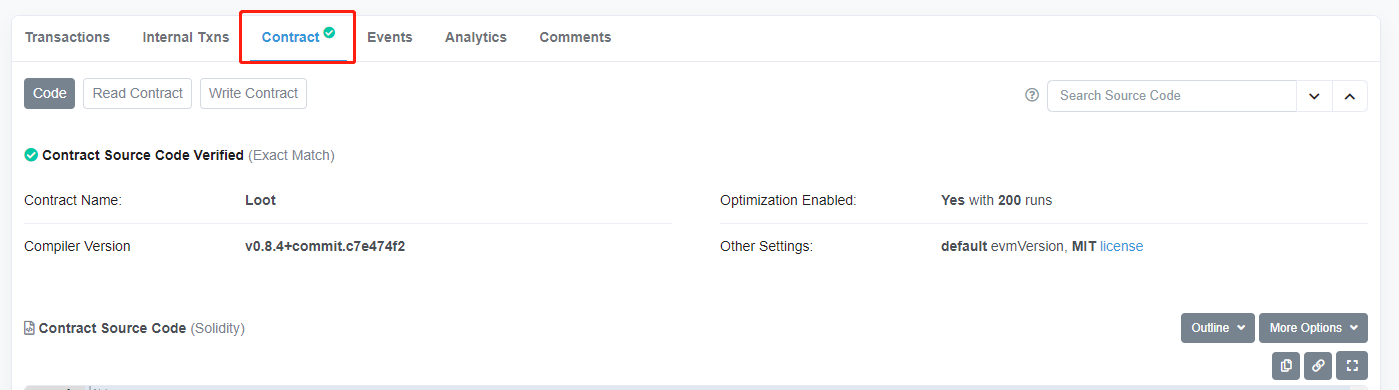The height and width of the screenshot is (390, 1399).
Task: Jump to previous search match arrow
Action: (x=1349, y=96)
